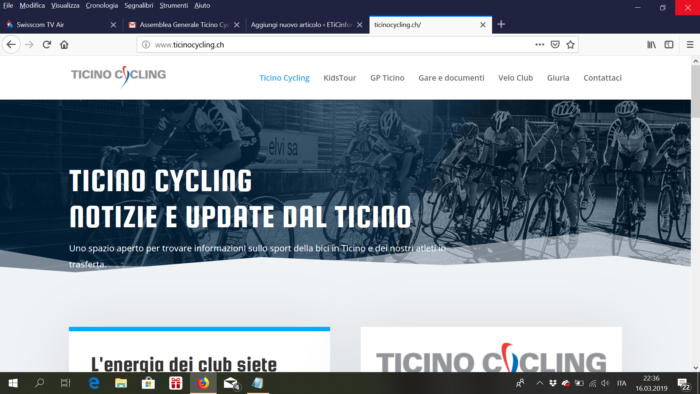Launch Microsoft Edge from taskbar
The image size is (700, 394).
(x=94, y=383)
